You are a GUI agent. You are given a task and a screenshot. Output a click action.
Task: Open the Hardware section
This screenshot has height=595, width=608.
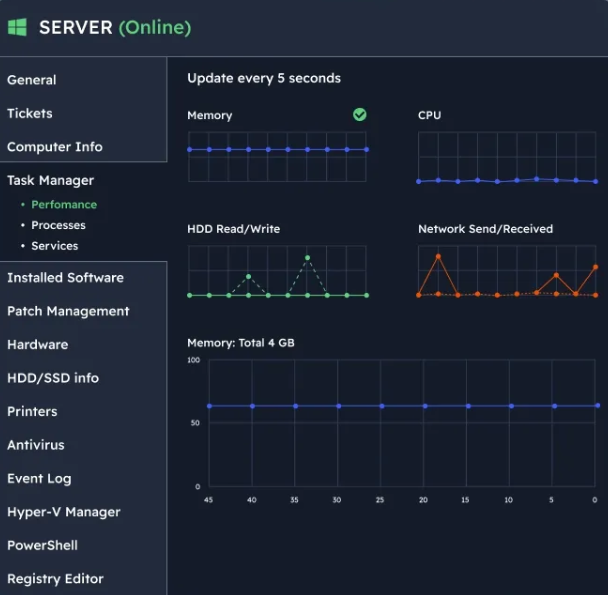point(38,344)
